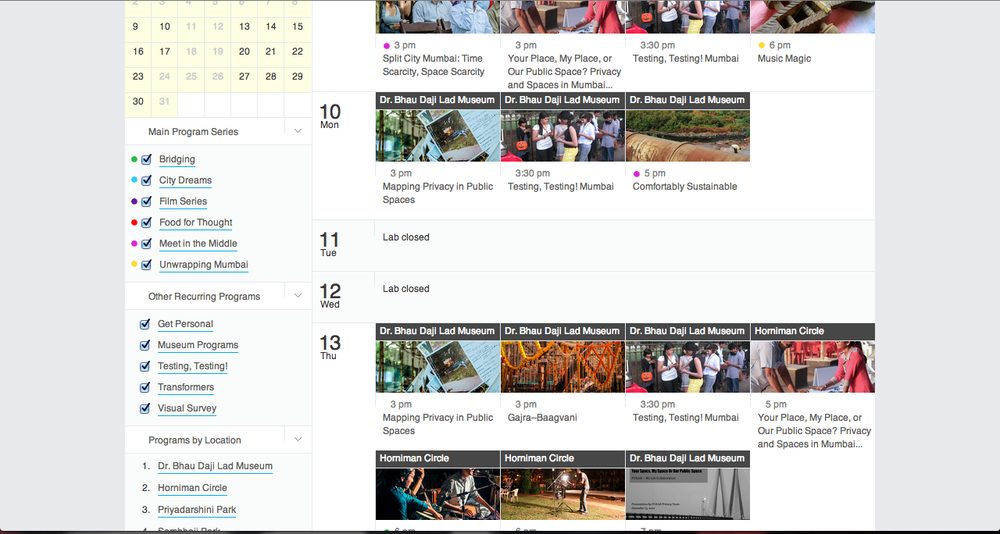
Task: Click the Lab closed text for Wednesday 12
Action: coord(406,289)
